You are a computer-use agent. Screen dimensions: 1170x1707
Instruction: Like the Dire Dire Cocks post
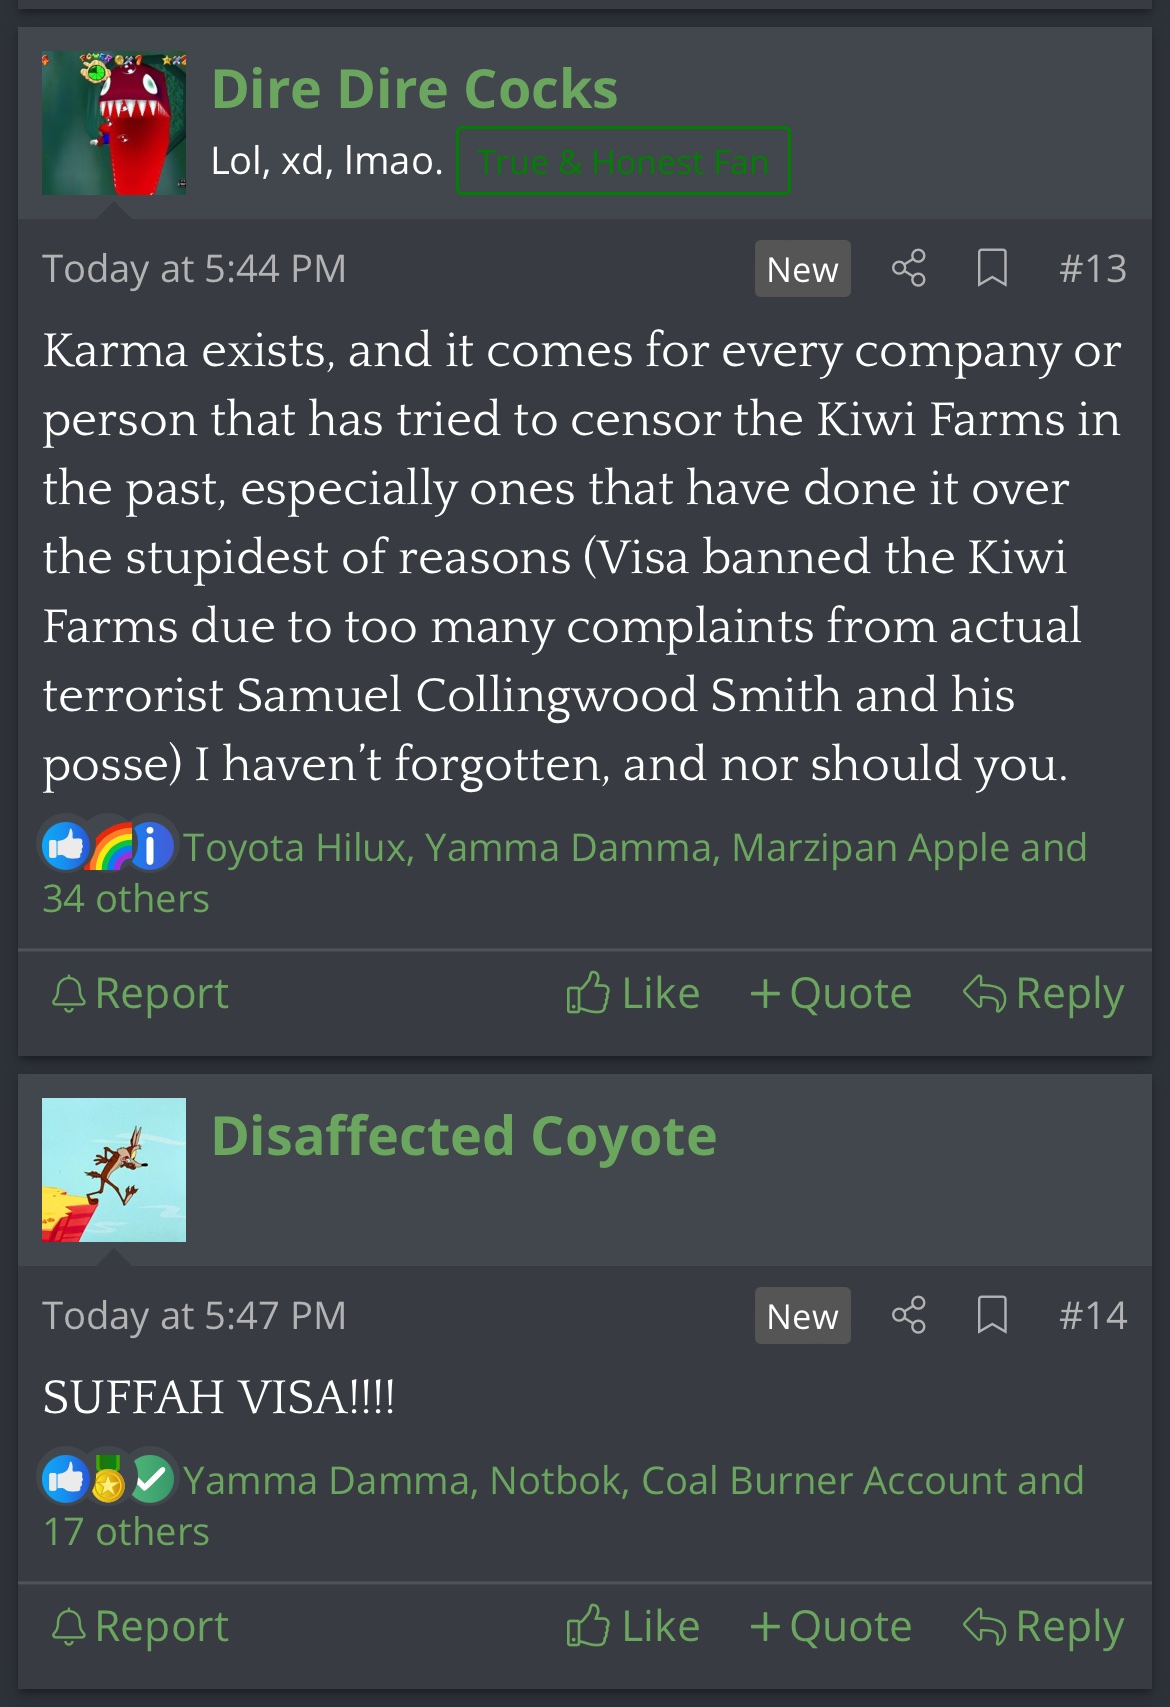(x=633, y=994)
